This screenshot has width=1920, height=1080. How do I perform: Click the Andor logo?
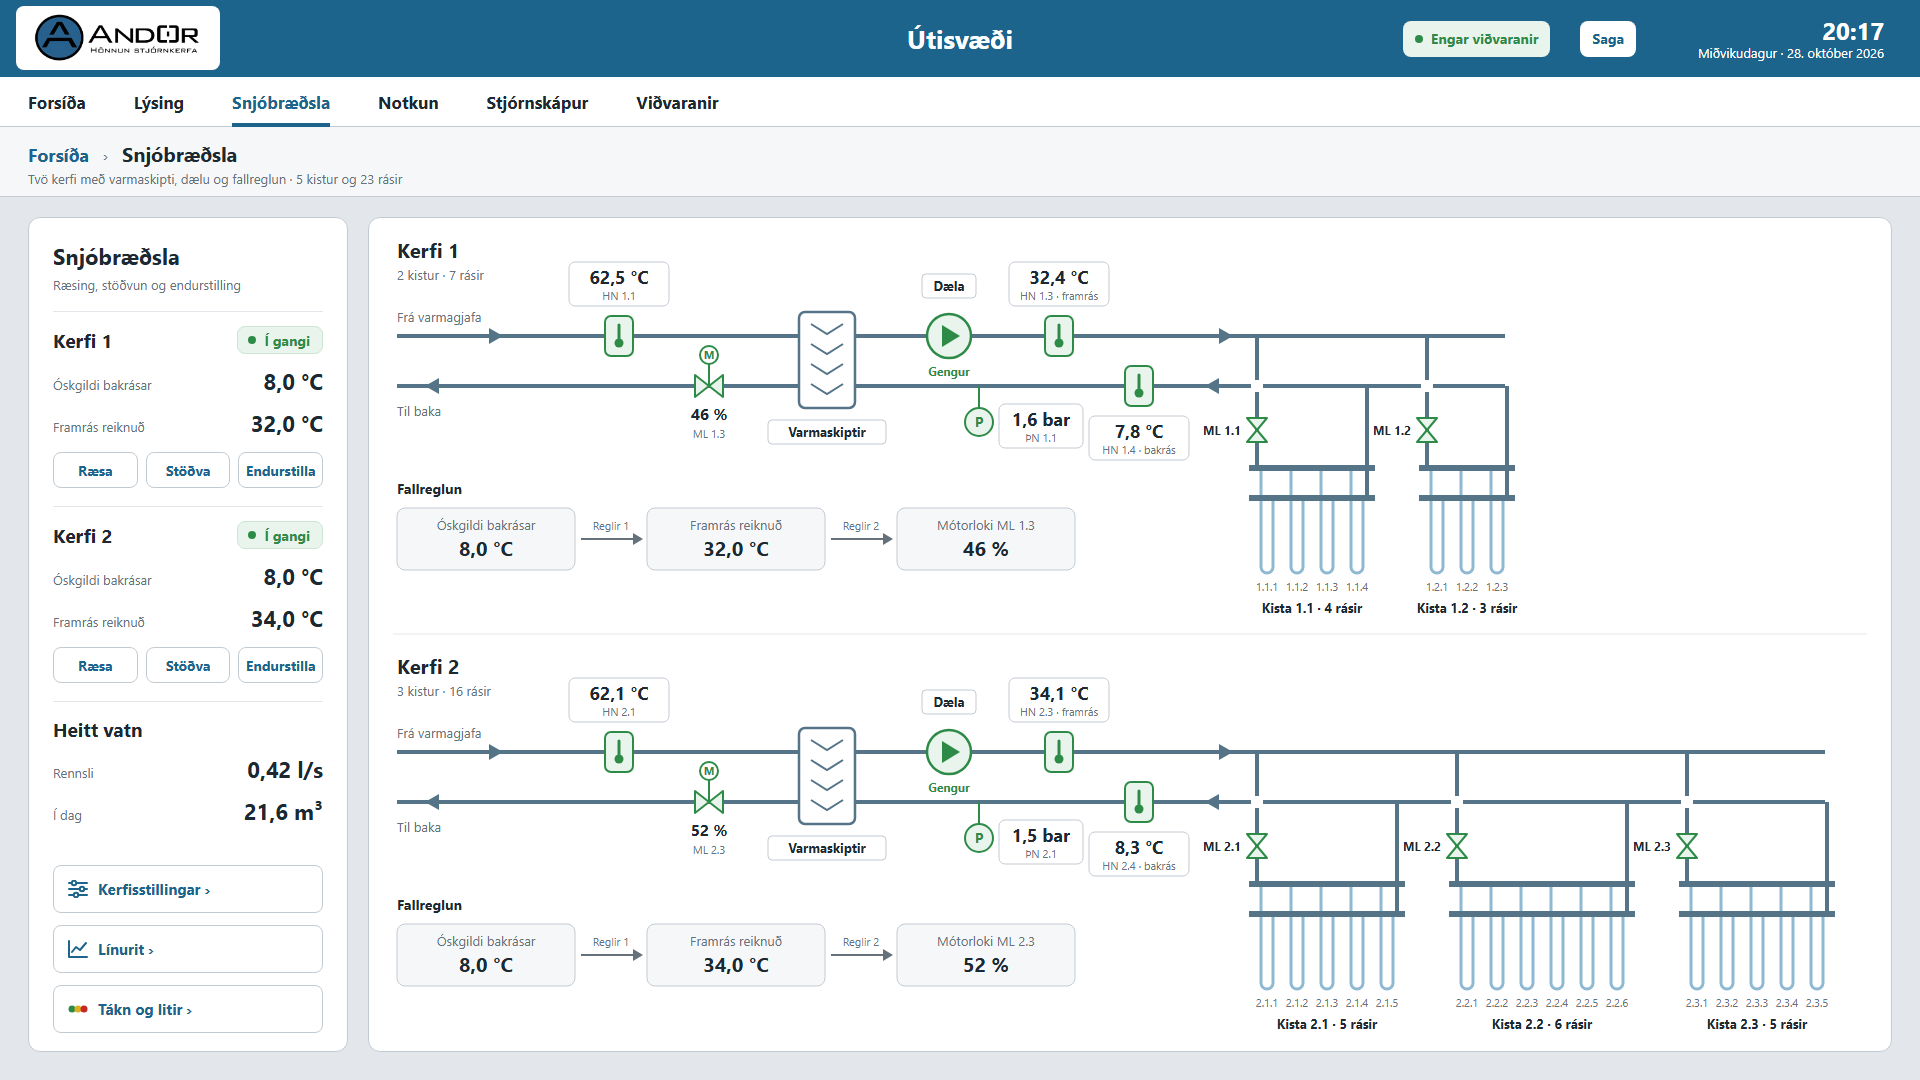pos(118,38)
